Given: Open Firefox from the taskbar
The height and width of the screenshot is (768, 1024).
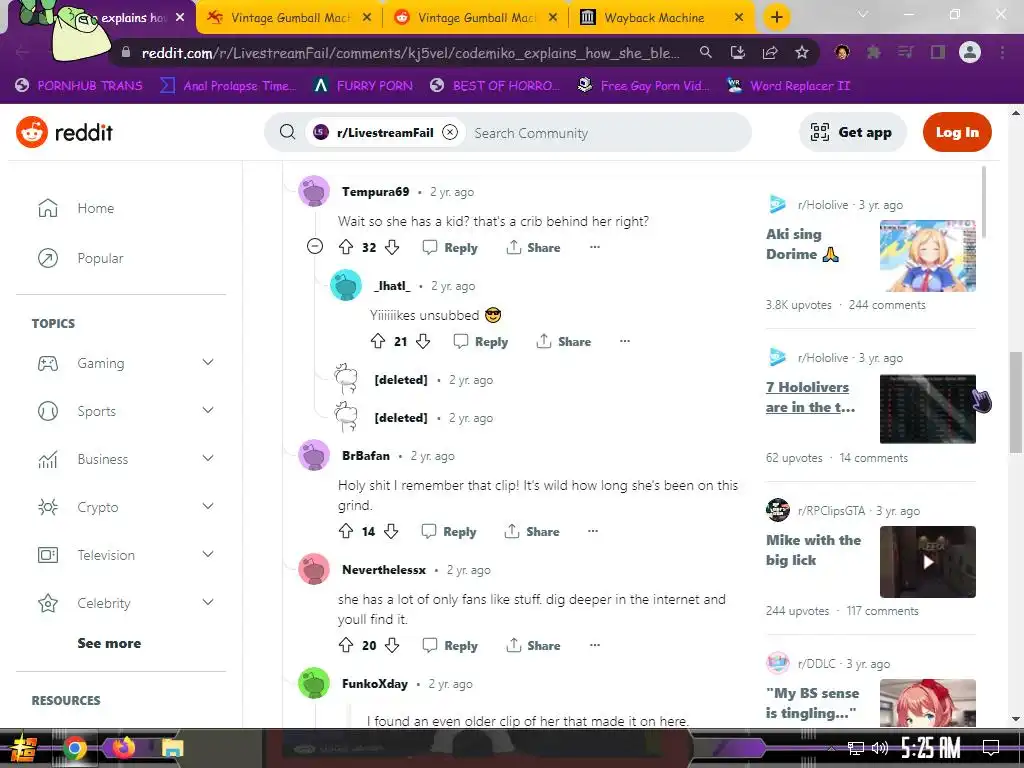Looking at the screenshot, I should [x=123, y=748].
